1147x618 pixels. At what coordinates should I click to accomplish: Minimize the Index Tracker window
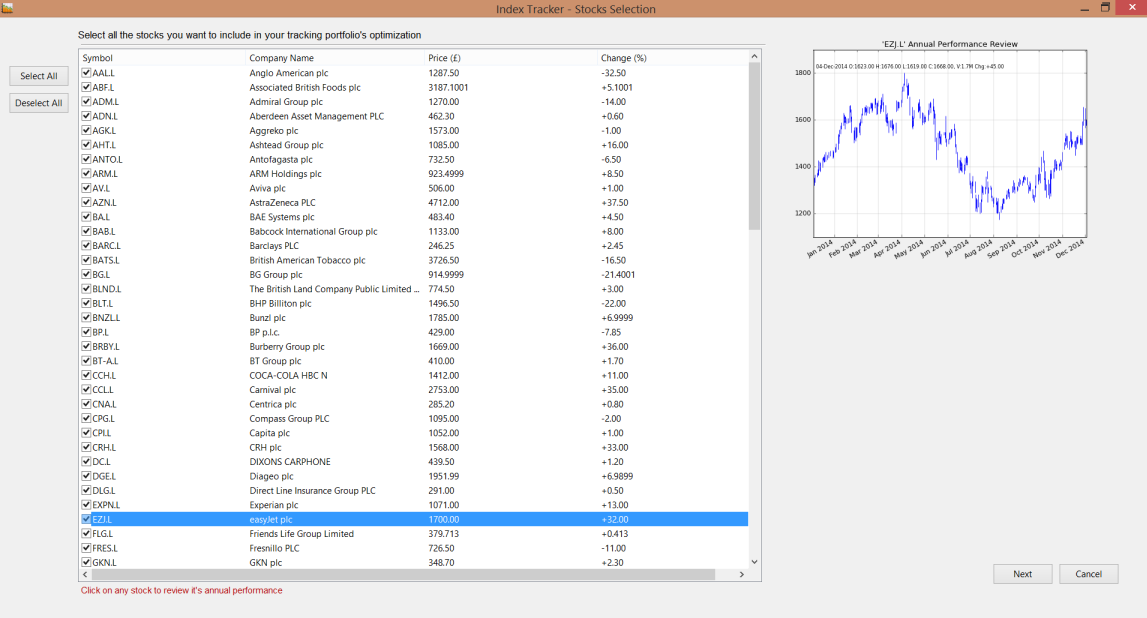pyautogui.click(x=1085, y=8)
